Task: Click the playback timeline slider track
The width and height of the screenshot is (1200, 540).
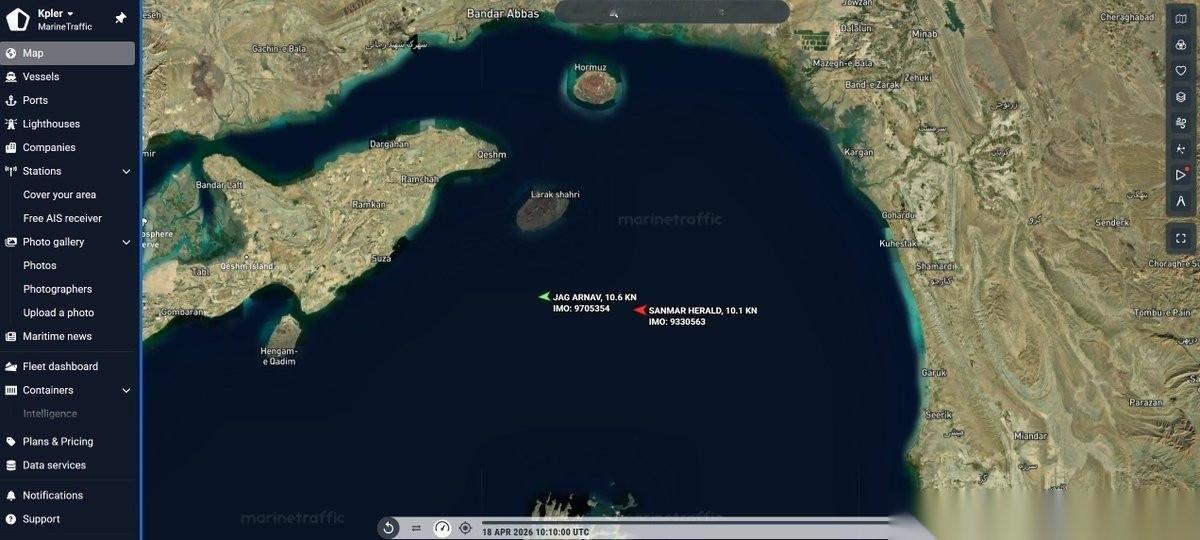Action: pyautogui.click(x=686, y=520)
